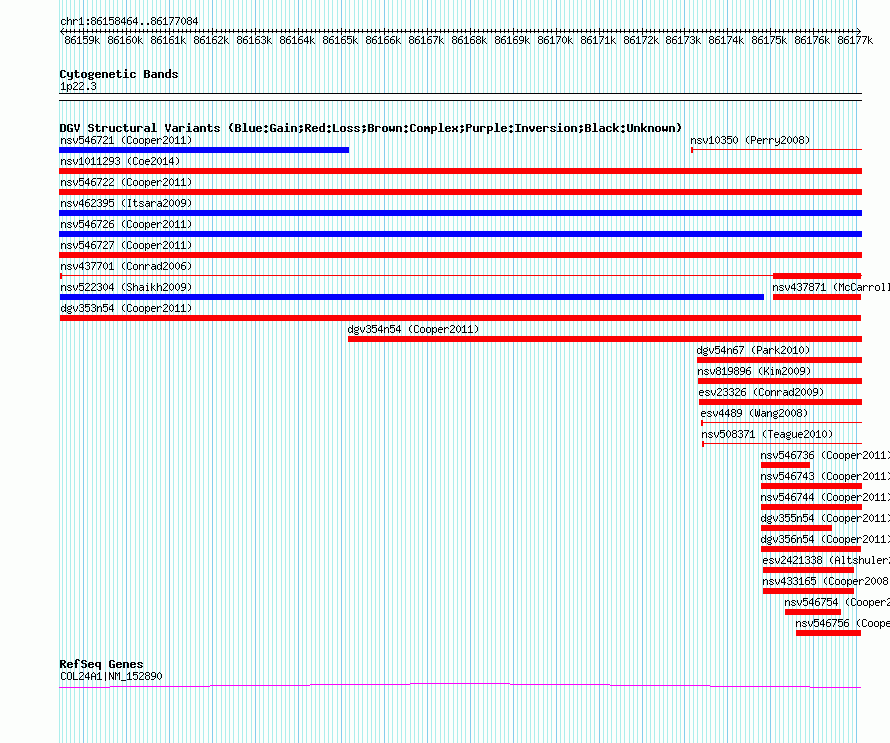
Task: Click the nsv522304 (Shaikh2009) label
Action: click(x=126, y=287)
